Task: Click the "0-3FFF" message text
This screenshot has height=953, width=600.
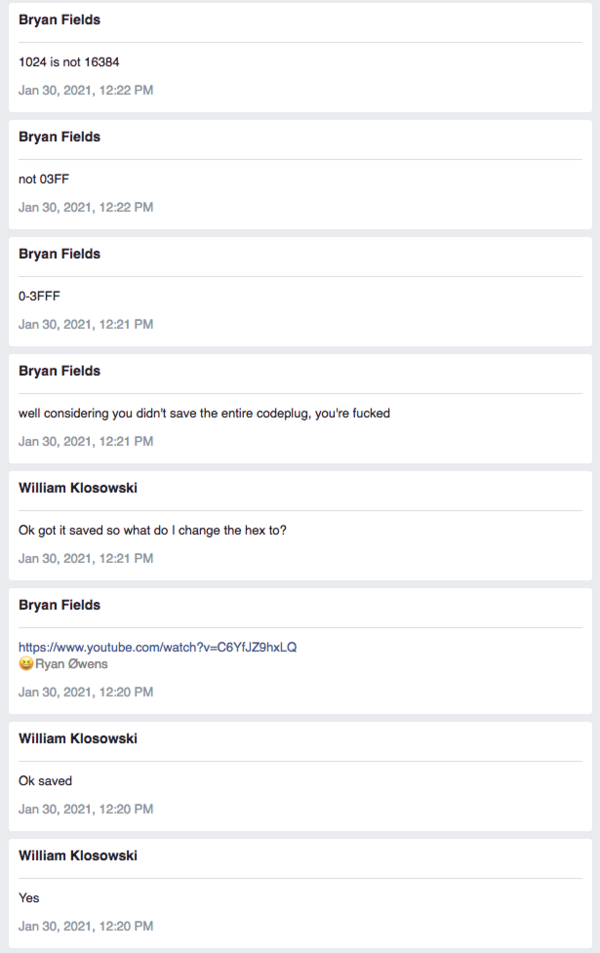Action: click(x=40, y=296)
